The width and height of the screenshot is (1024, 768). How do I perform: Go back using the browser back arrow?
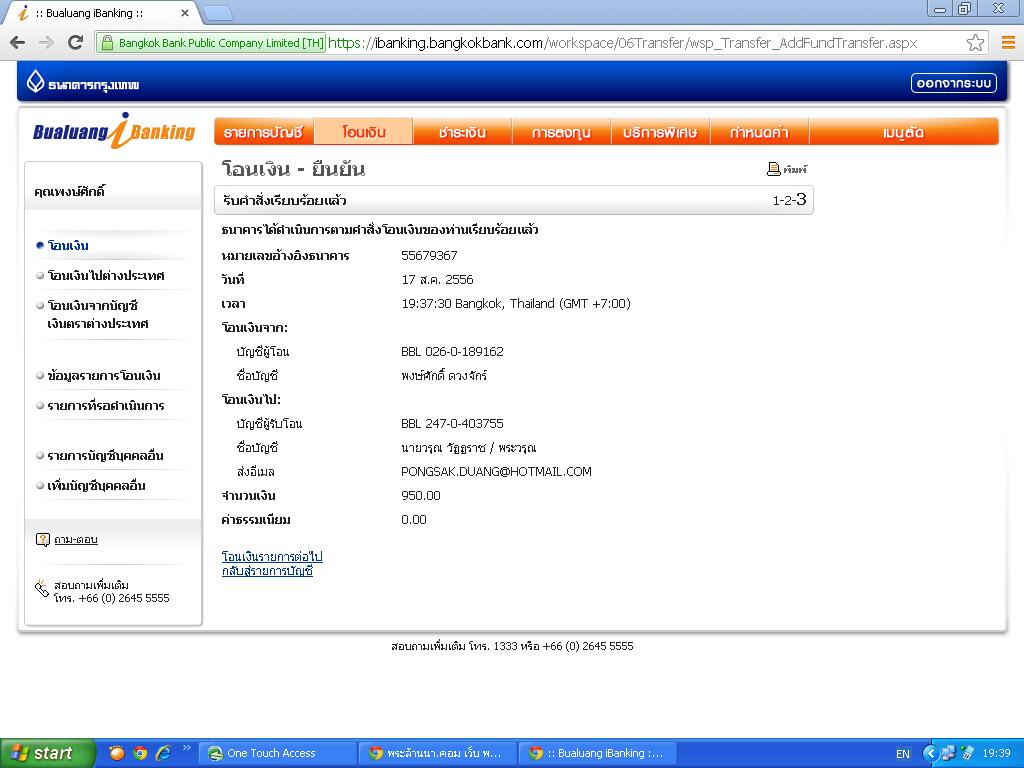coord(17,42)
